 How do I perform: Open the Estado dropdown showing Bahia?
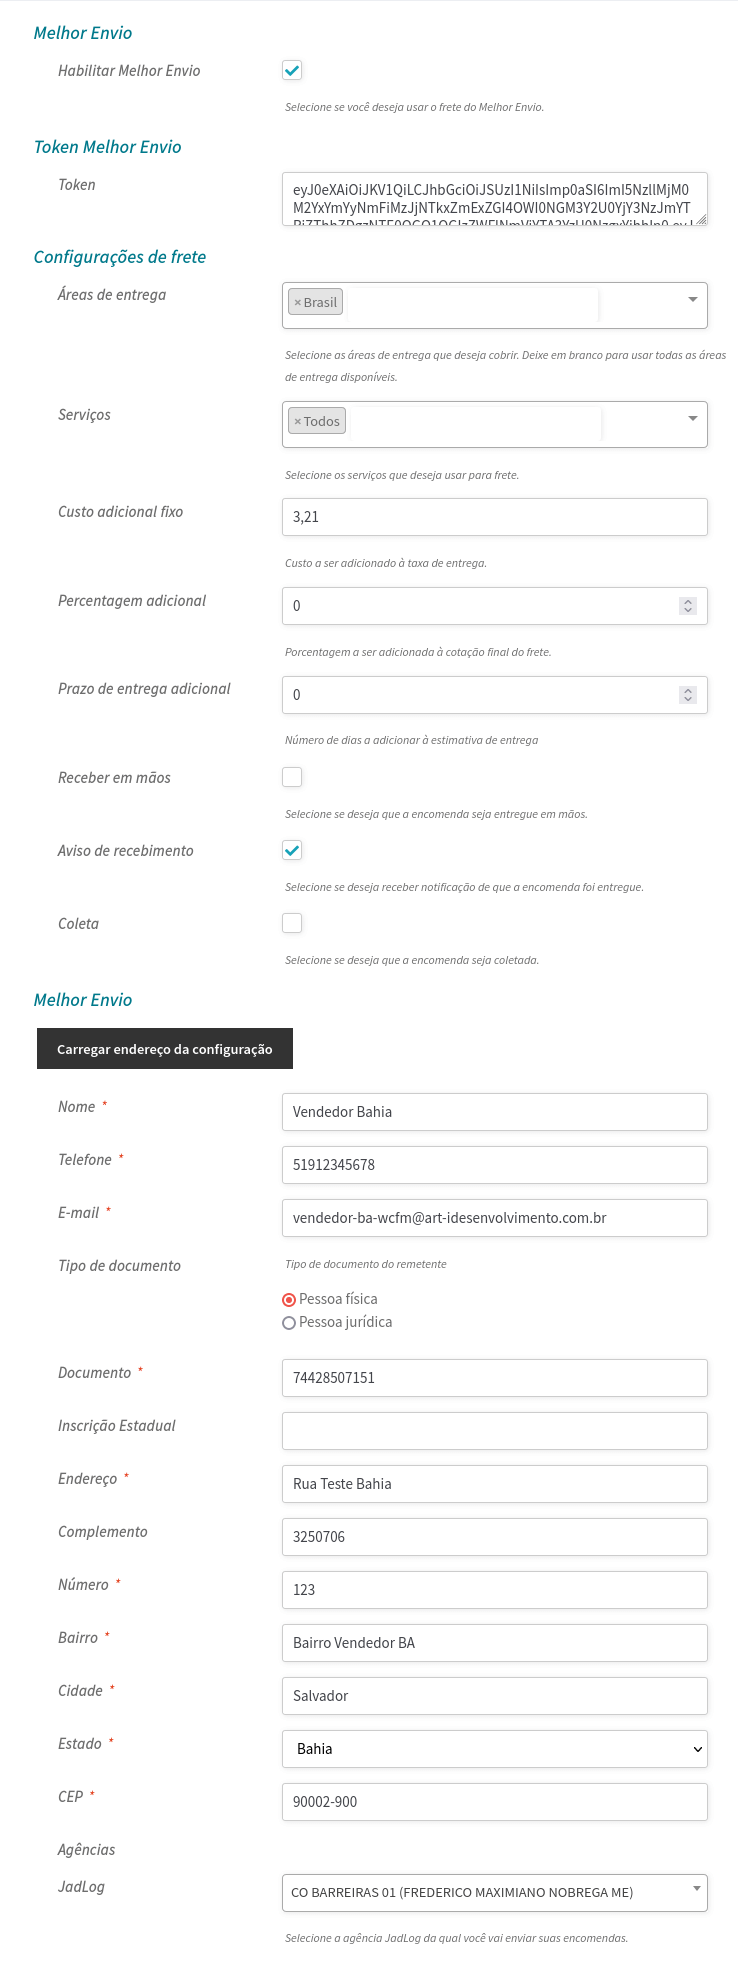click(x=495, y=1749)
